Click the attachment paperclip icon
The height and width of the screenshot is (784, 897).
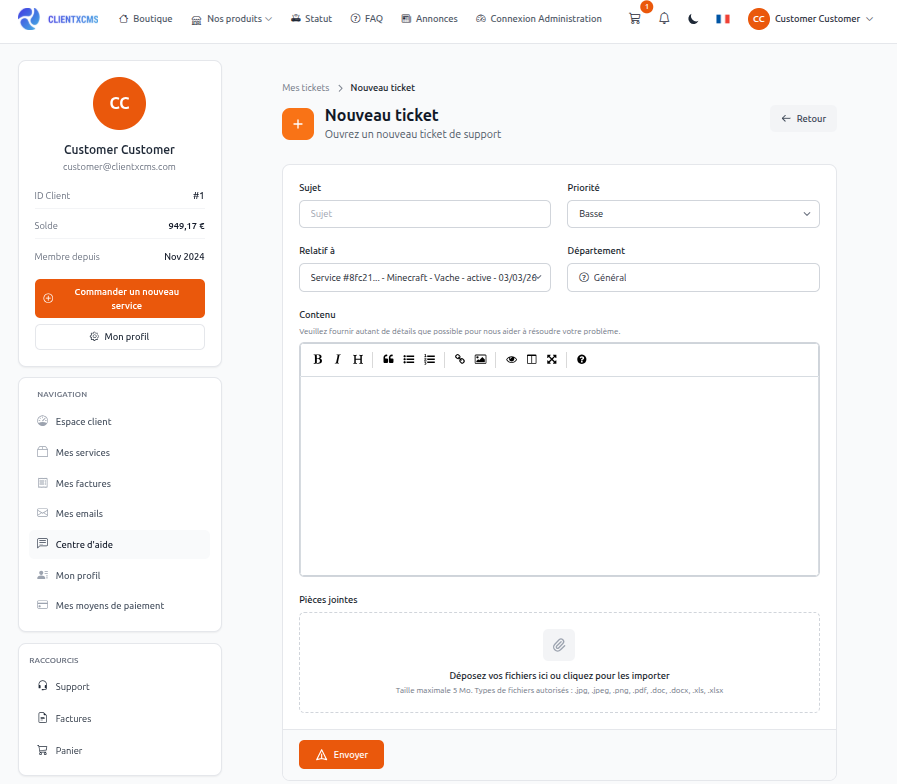tap(559, 645)
